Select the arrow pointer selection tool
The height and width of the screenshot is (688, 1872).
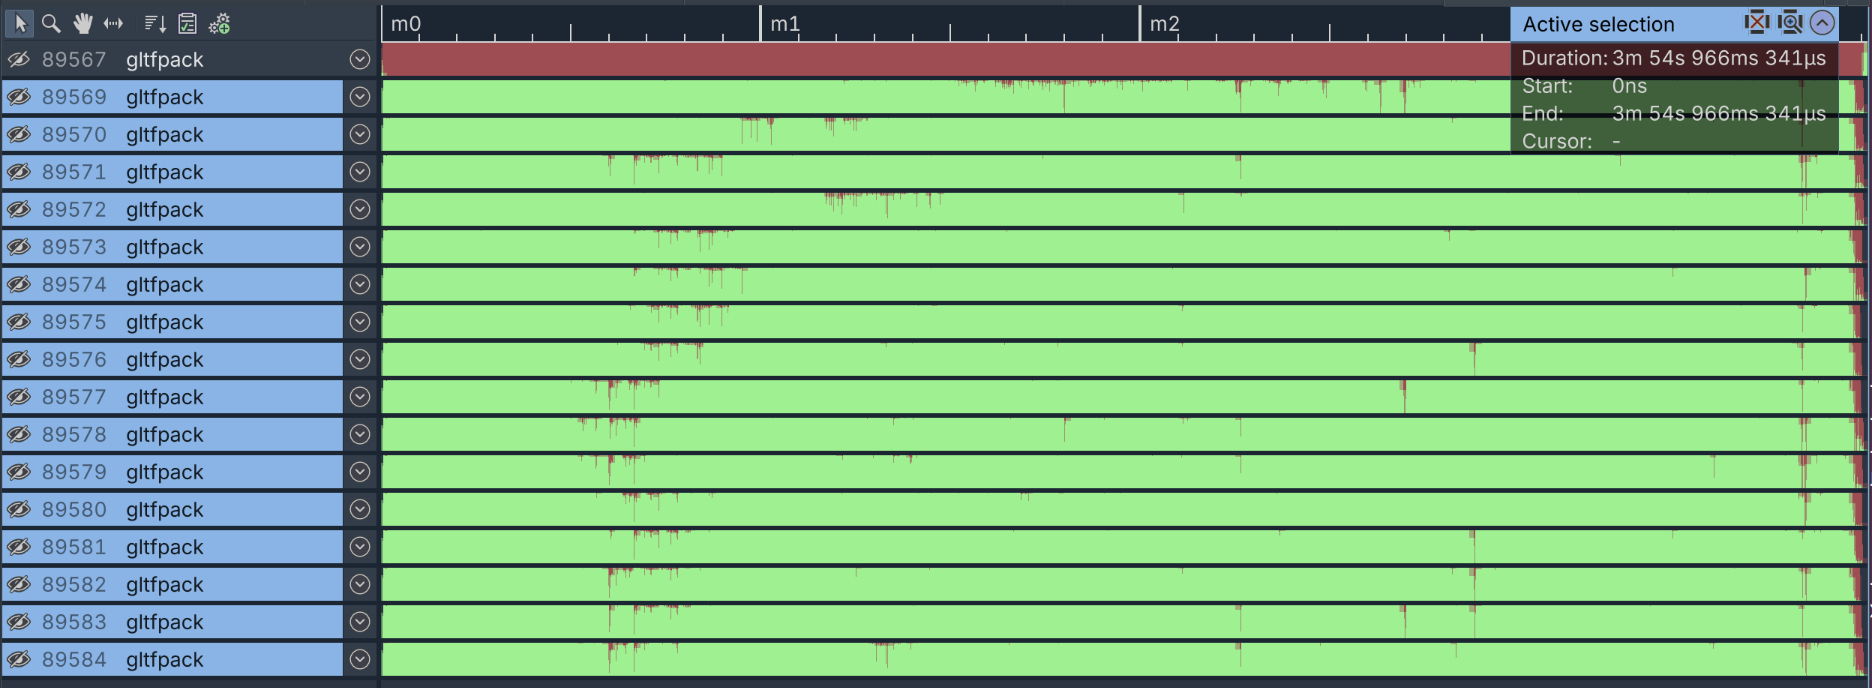[x=20, y=23]
